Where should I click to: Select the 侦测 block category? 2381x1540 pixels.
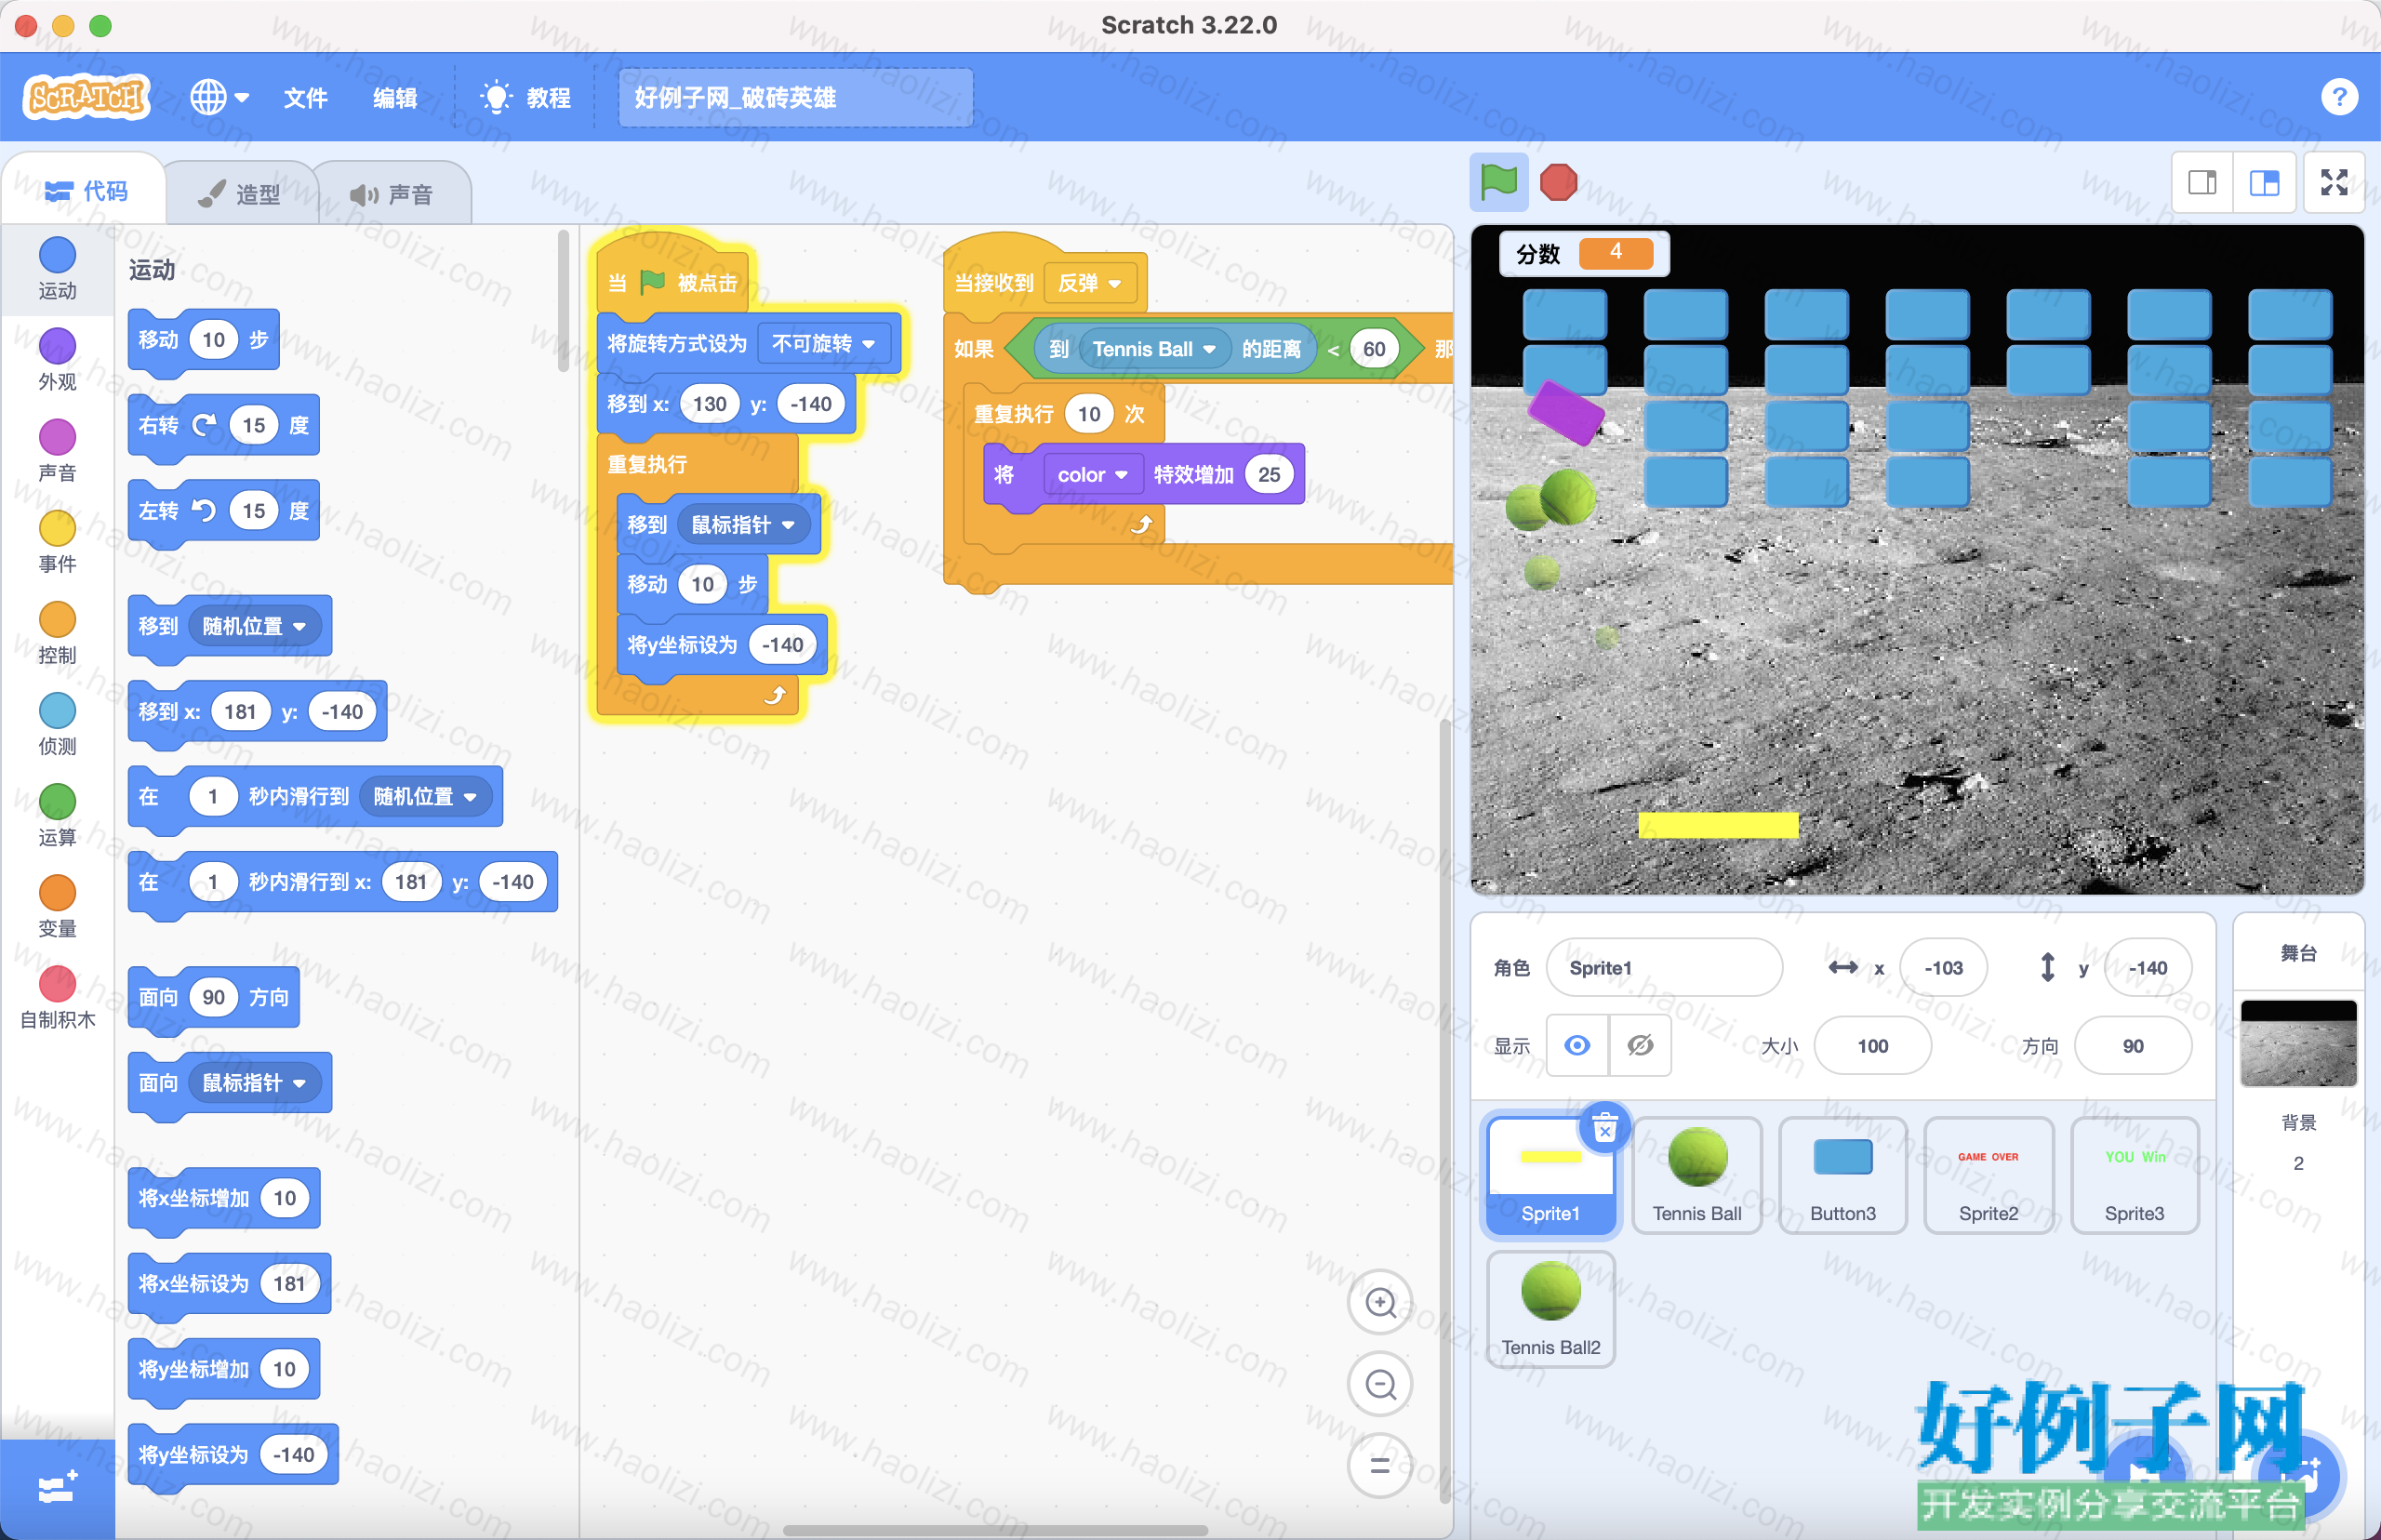pyautogui.click(x=57, y=724)
